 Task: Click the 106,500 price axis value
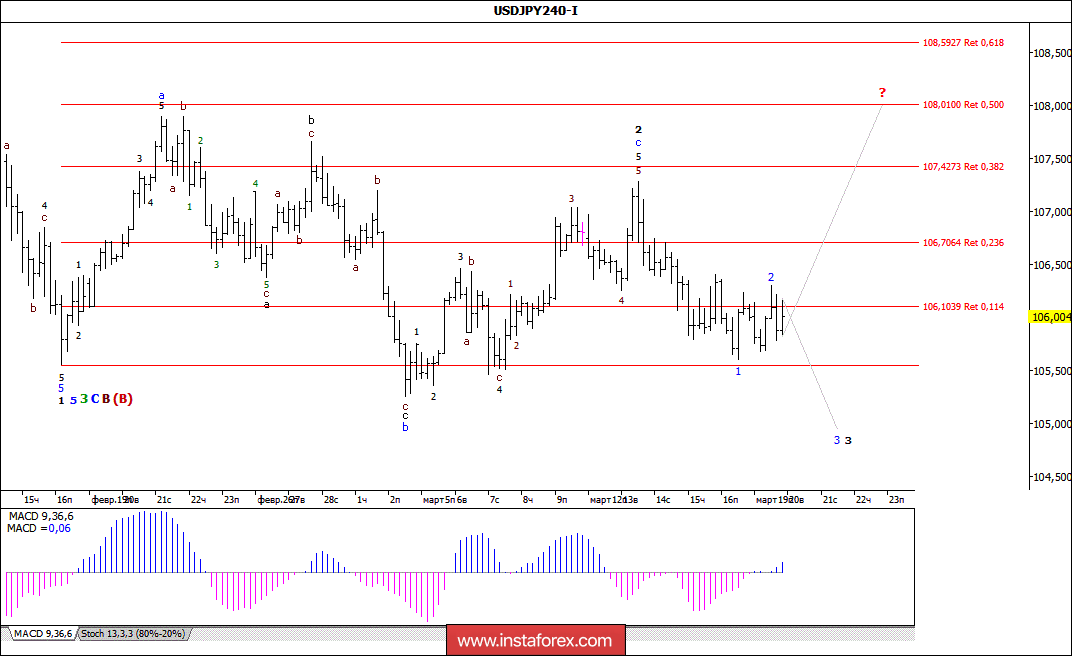point(1051,265)
